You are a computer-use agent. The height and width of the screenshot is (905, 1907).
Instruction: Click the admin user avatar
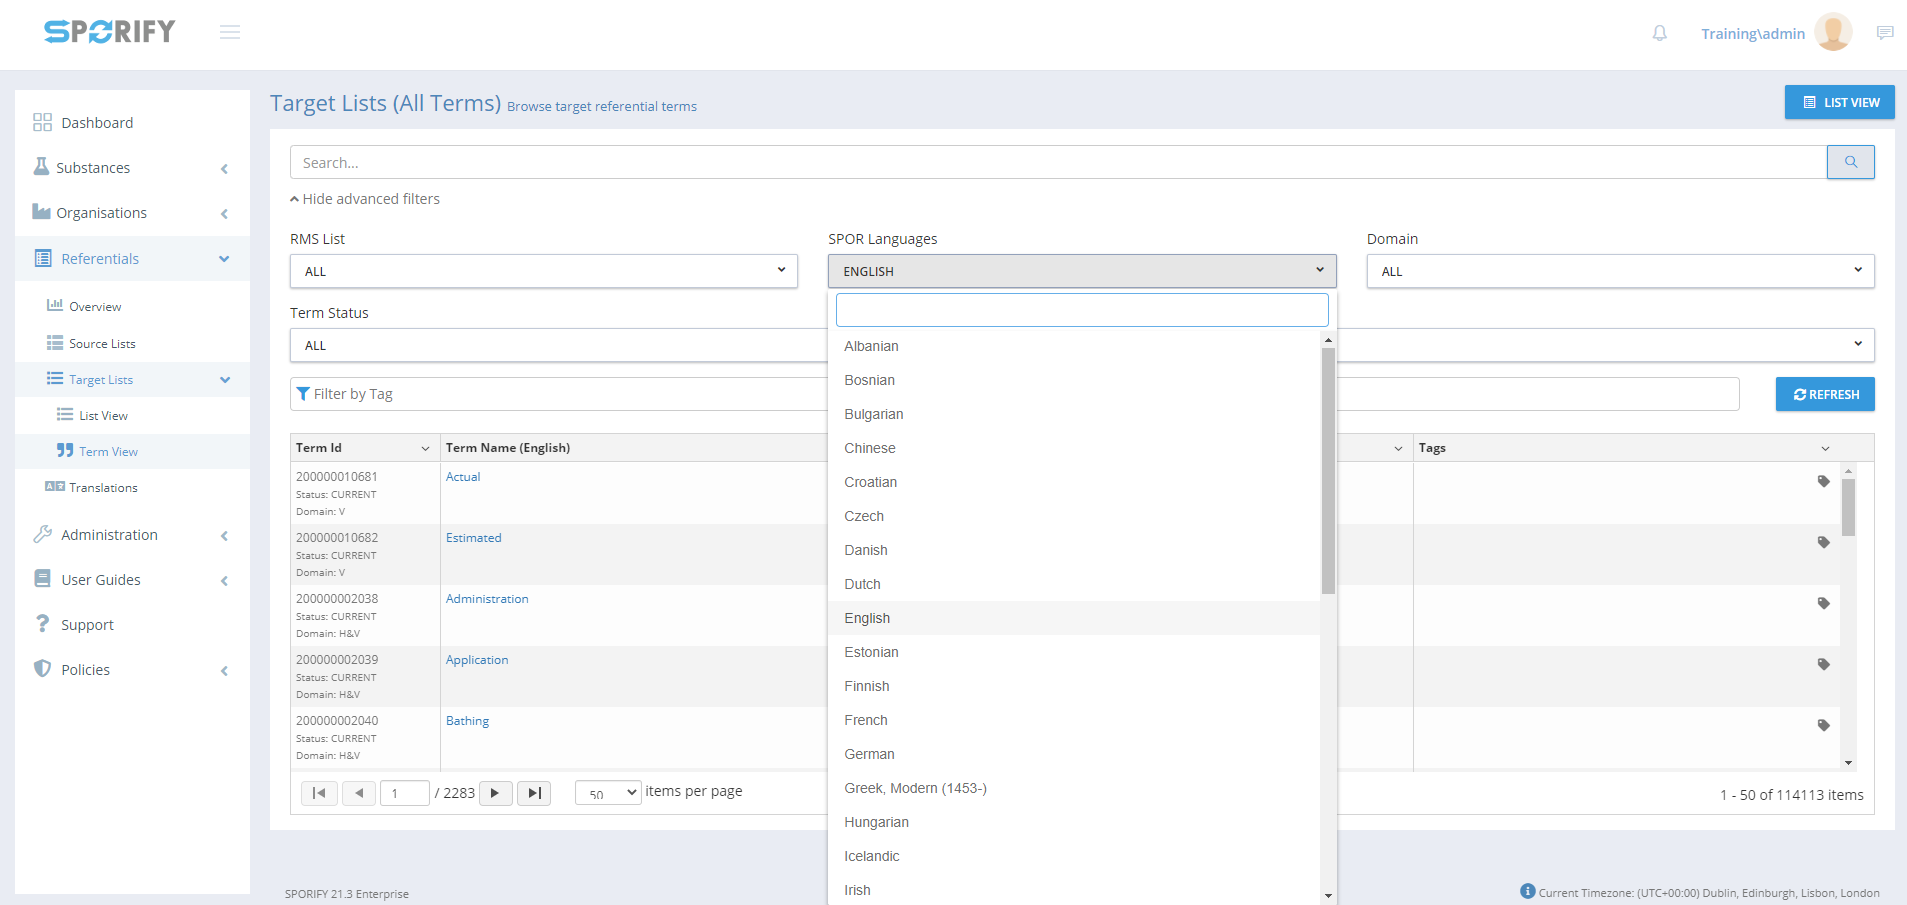click(1832, 33)
